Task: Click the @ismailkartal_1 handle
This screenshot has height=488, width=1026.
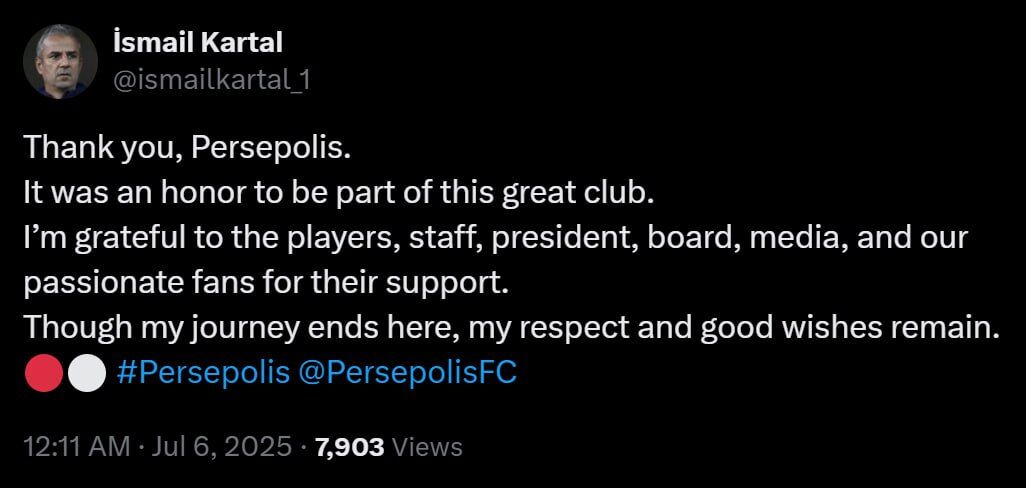Action: 213,81
